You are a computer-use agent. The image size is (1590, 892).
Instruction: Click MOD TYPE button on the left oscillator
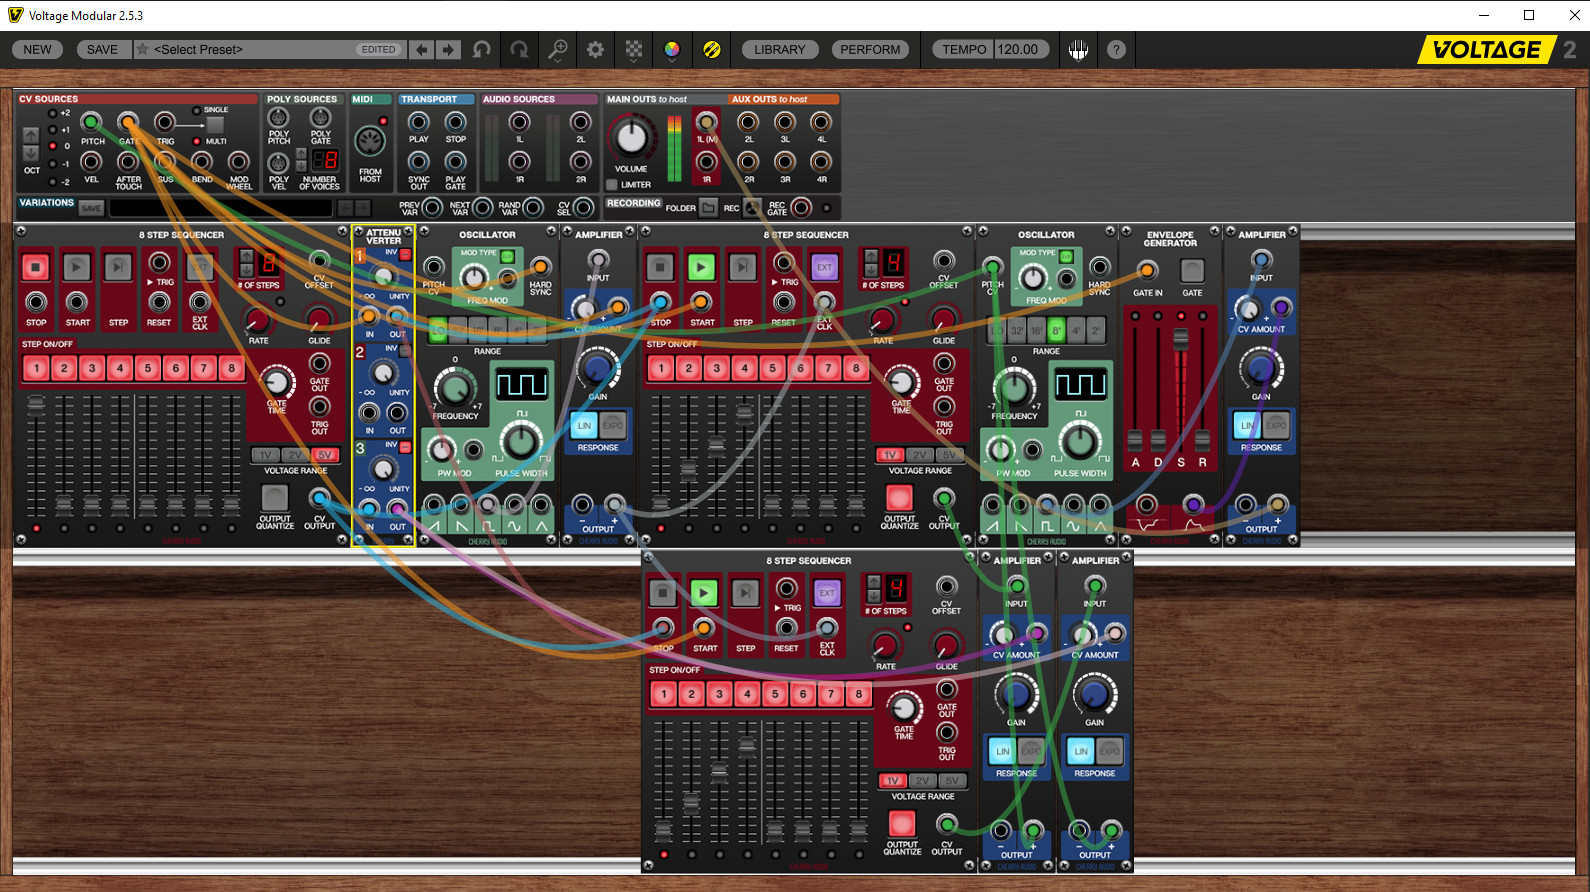(506, 257)
